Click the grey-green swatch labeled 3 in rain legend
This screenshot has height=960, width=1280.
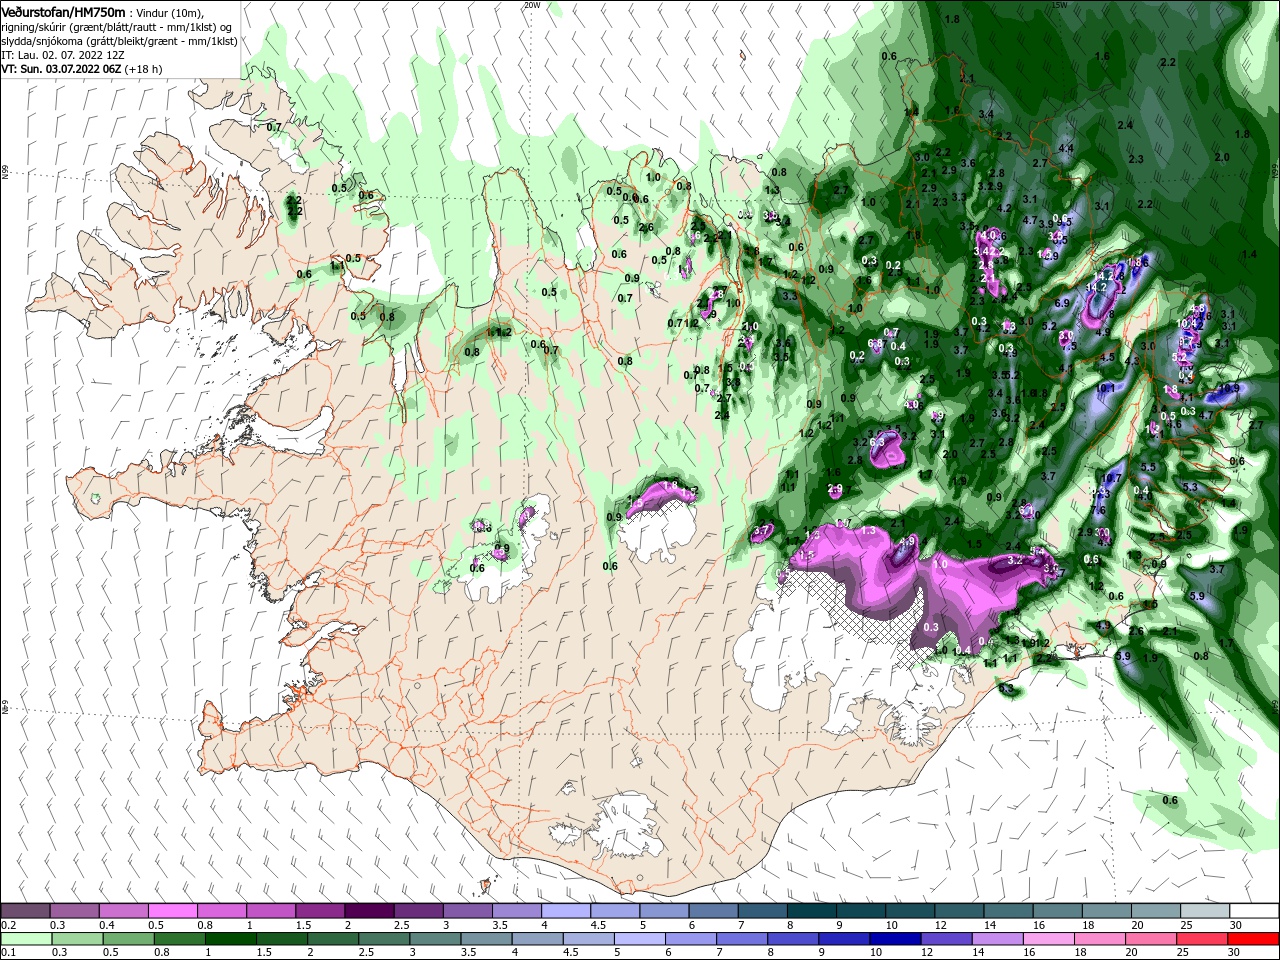435,939
